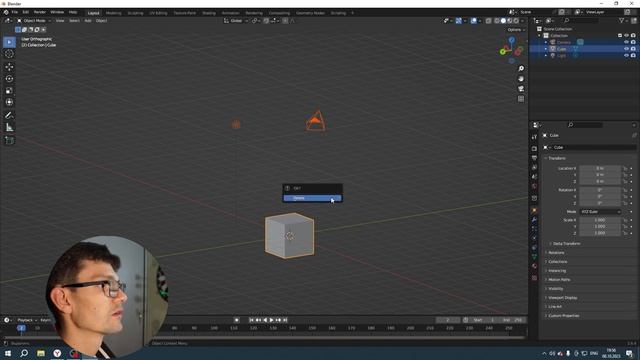640x360 pixels.
Task: Open the Render properties tab icon
Action: coord(534,149)
